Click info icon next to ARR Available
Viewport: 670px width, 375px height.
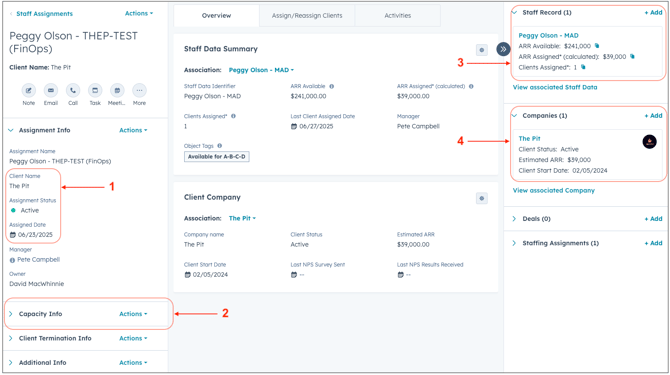[x=332, y=86]
